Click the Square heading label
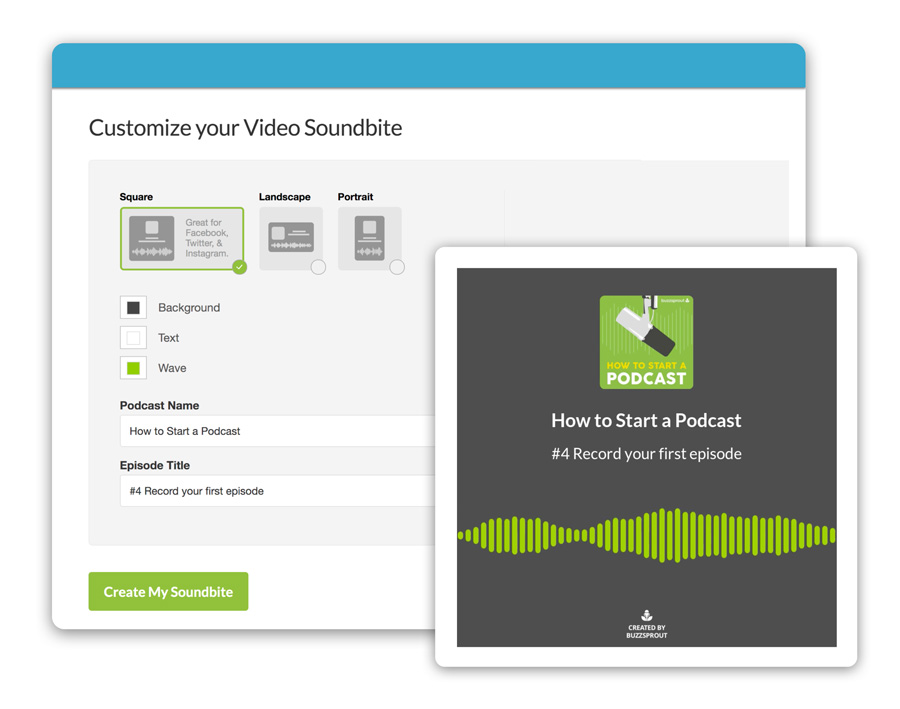This screenshot has width=900, height=709. [136, 197]
